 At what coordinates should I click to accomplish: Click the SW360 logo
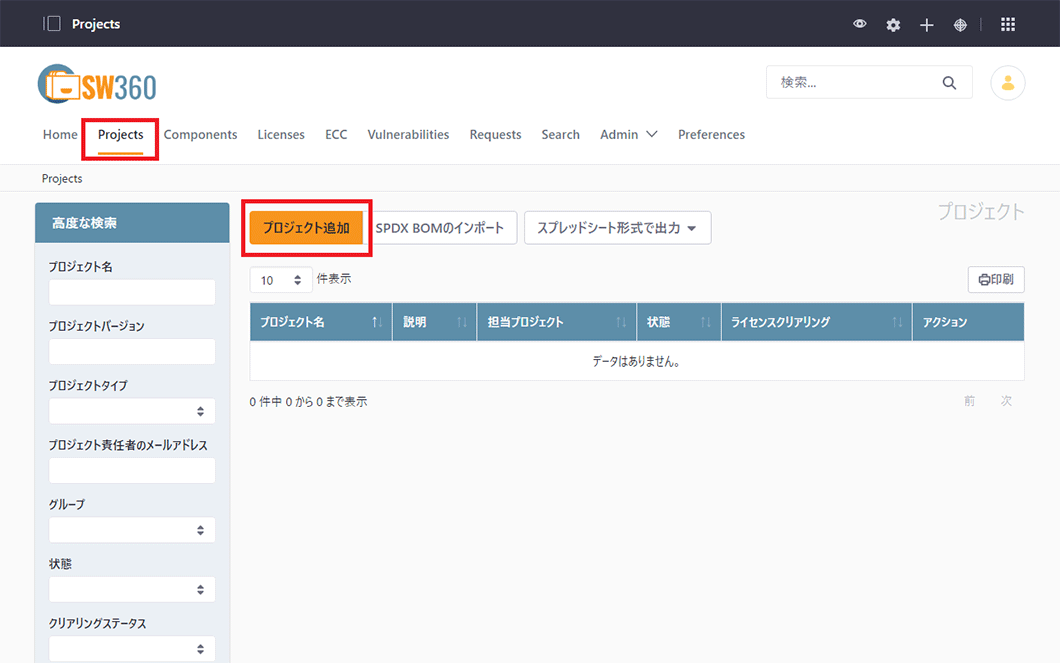pyautogui.click(x=97, y=86)
